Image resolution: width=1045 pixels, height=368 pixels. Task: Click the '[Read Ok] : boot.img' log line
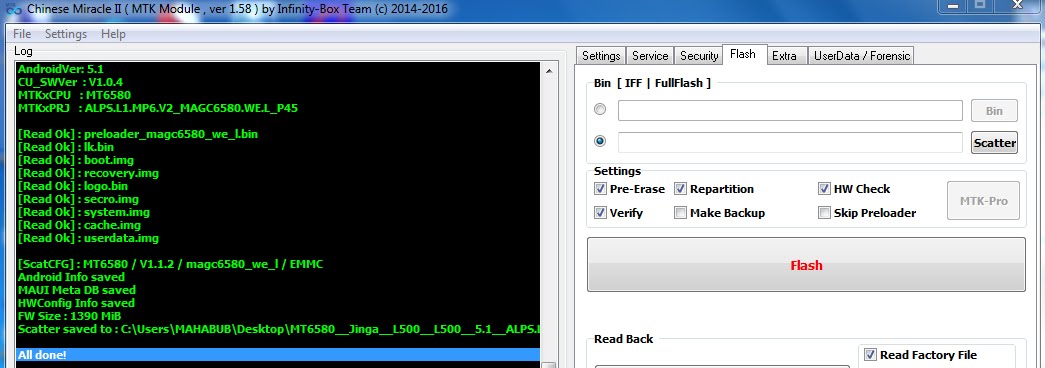pos(76,160)
